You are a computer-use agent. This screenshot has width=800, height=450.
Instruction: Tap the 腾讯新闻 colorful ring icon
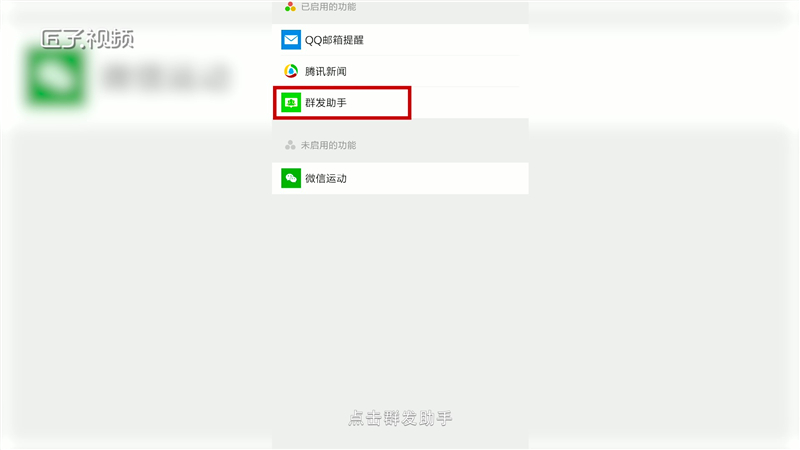291,71
